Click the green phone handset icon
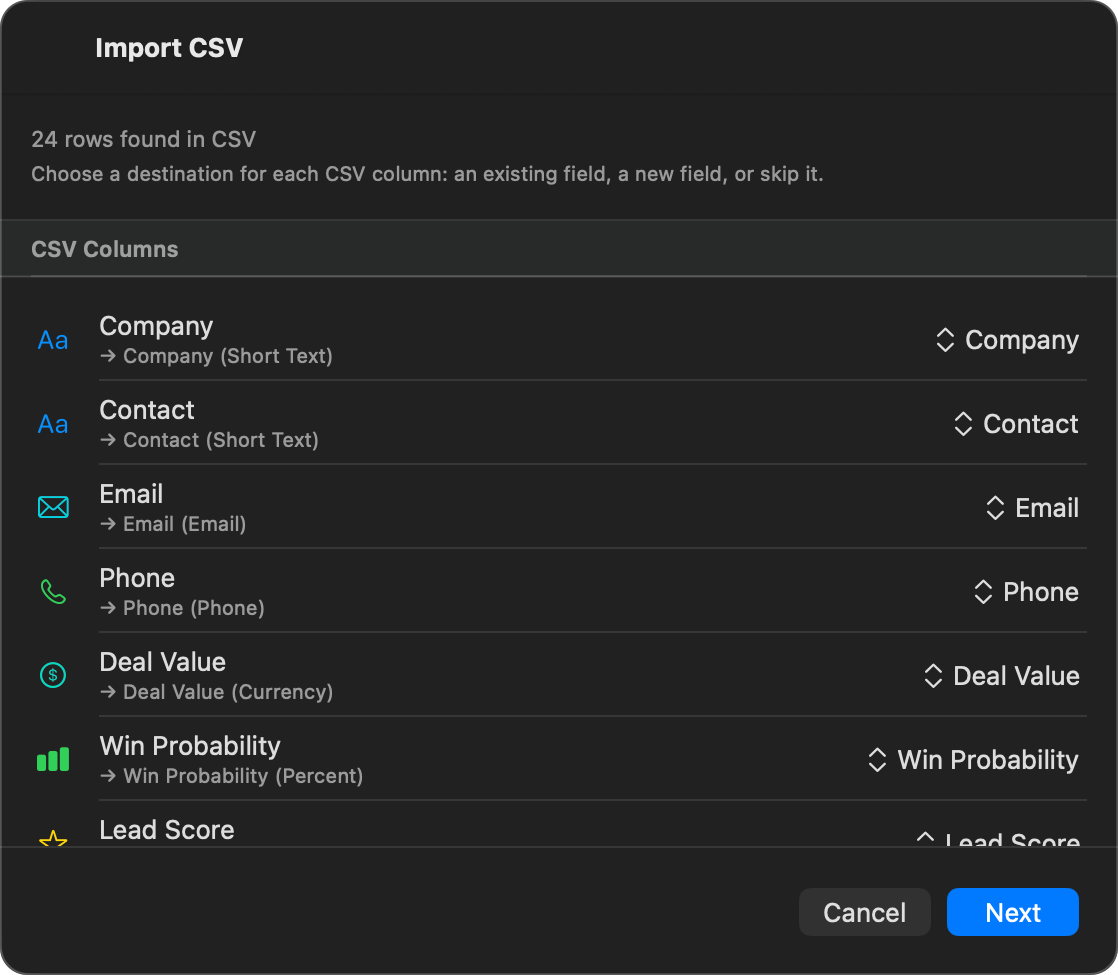The width and height of the screenshot is (1118, 975). (53, 591)
